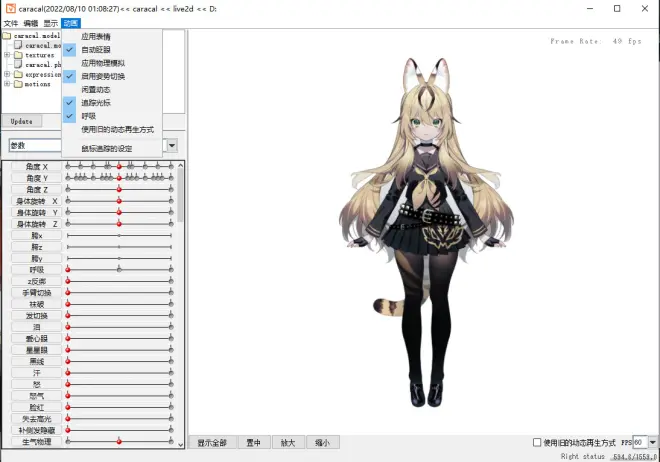Image resolution: width=660 pixels, height=462 pixels.
Task: Click the 黑线 slider track
Action: pyautogui.click(x=119, y=361)
